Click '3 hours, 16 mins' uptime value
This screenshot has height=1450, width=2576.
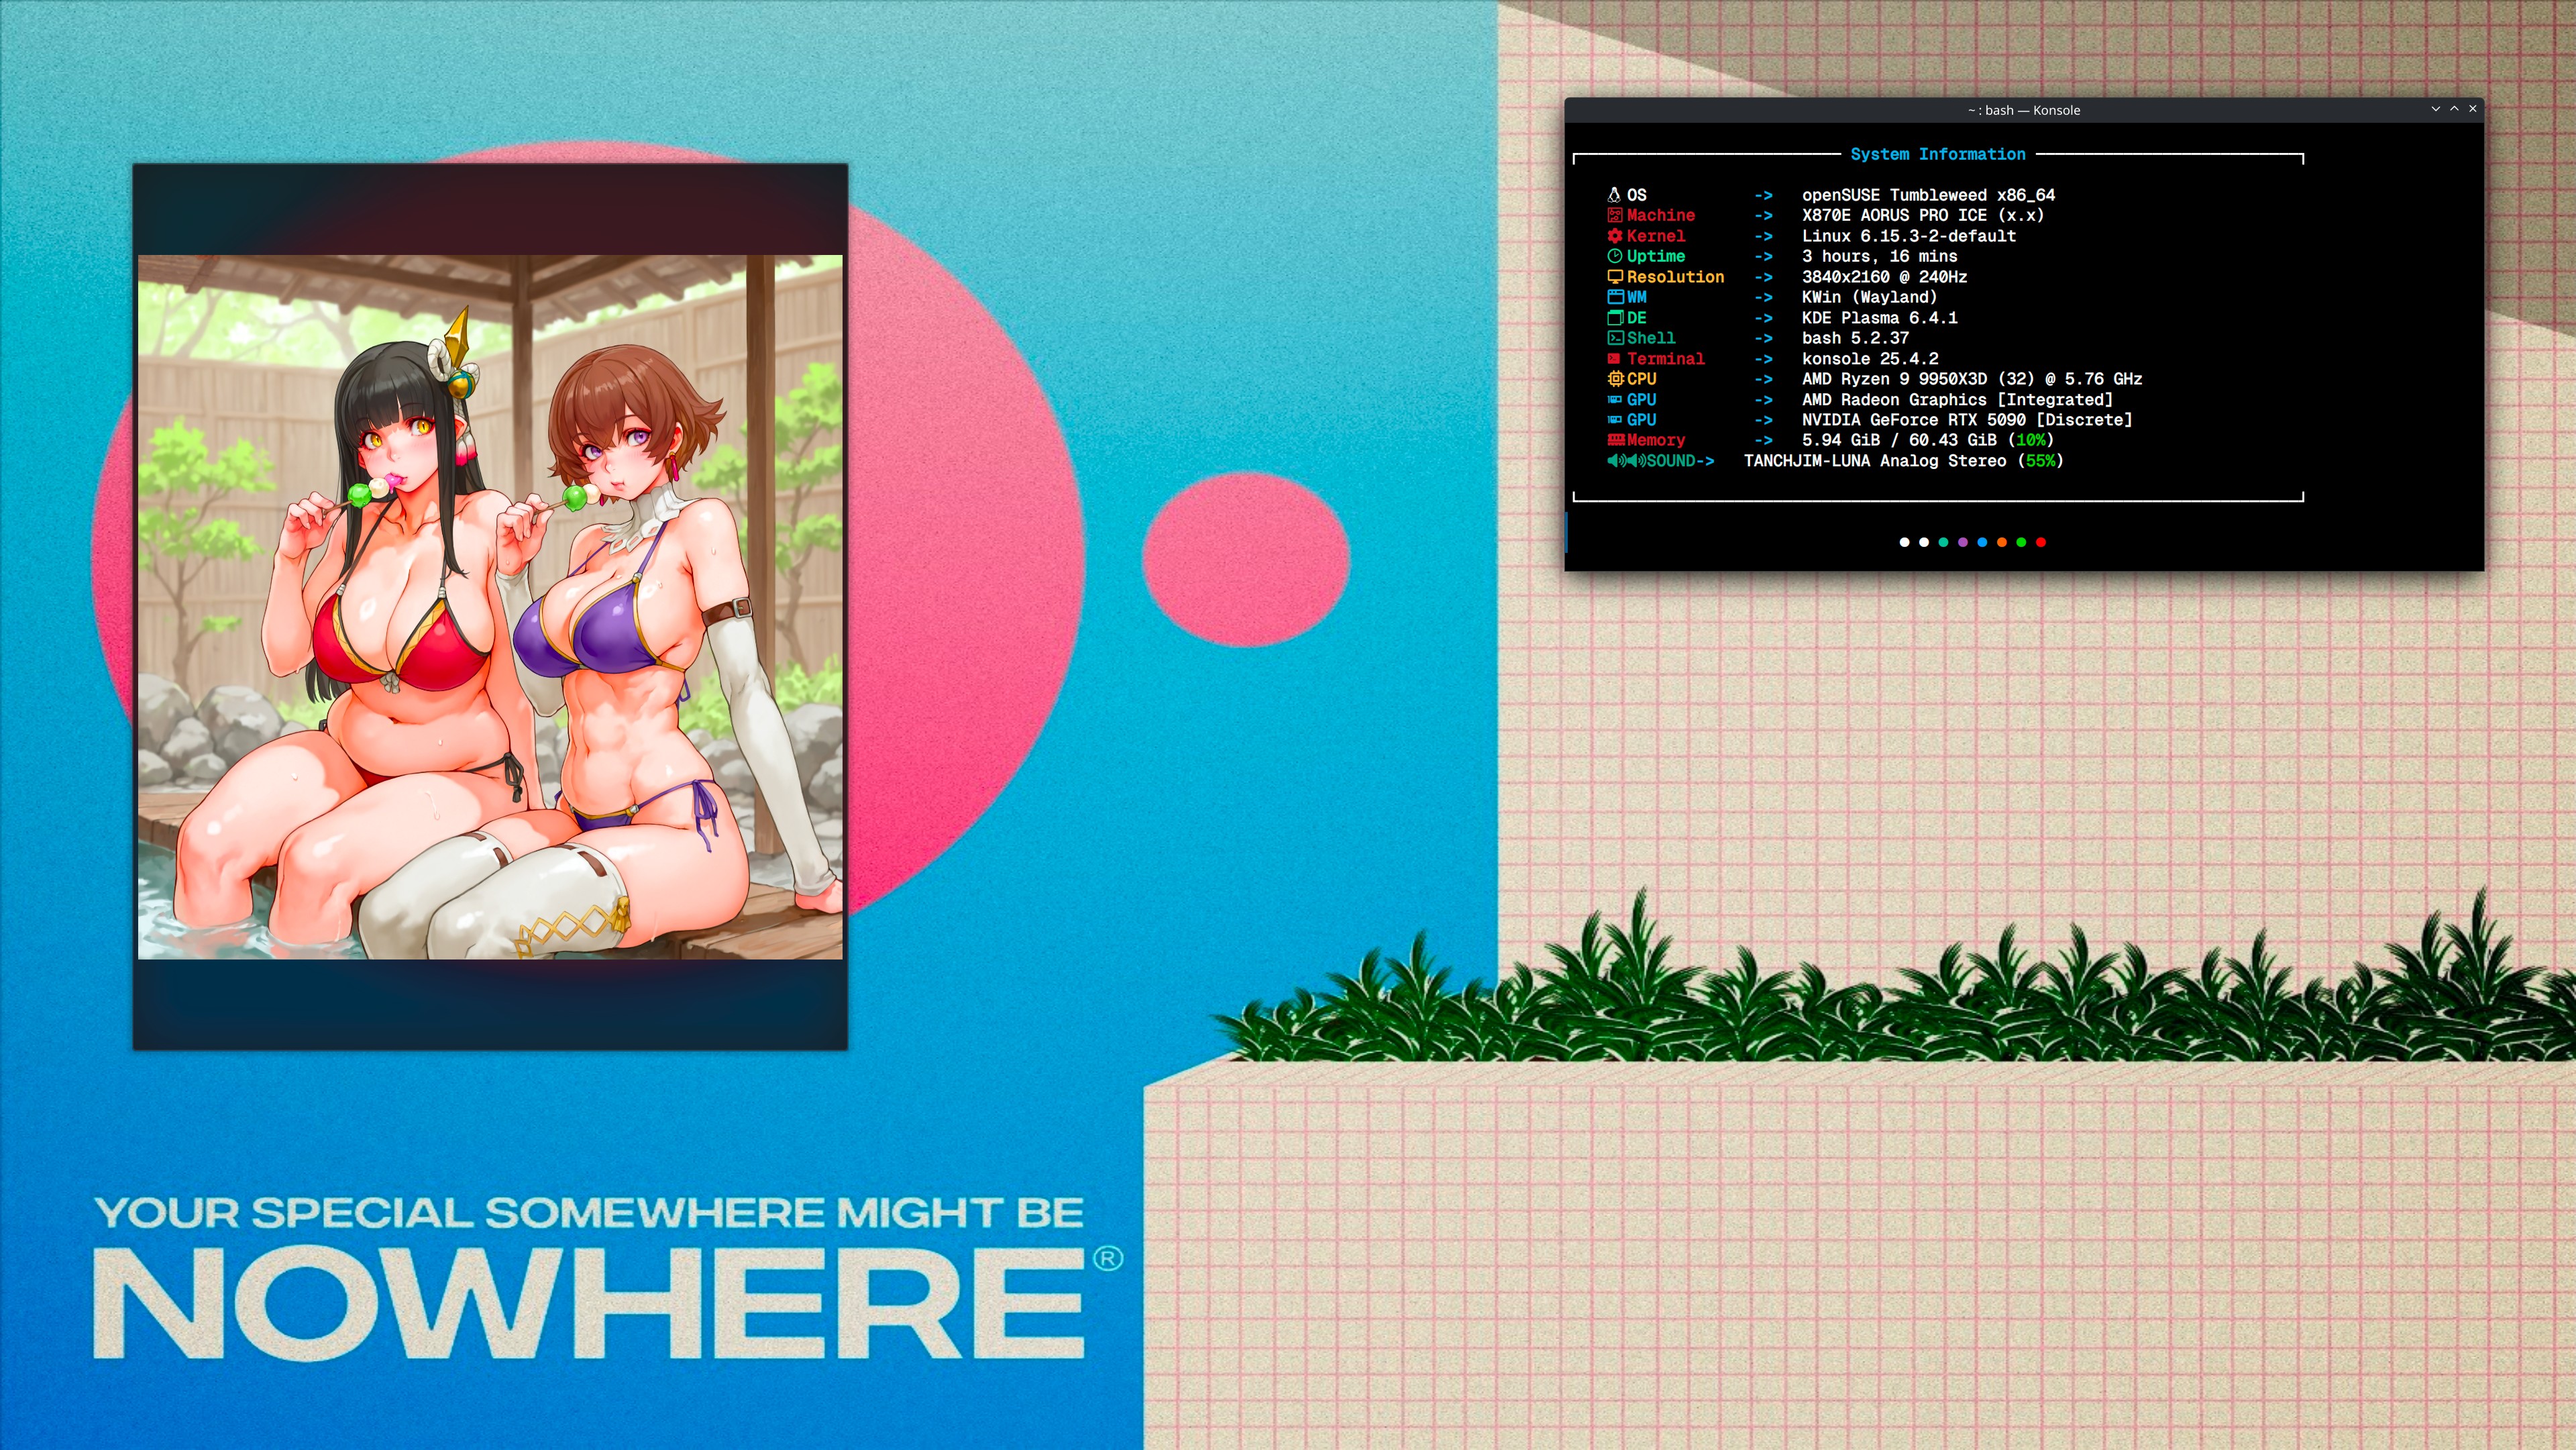pos(1880,256)
